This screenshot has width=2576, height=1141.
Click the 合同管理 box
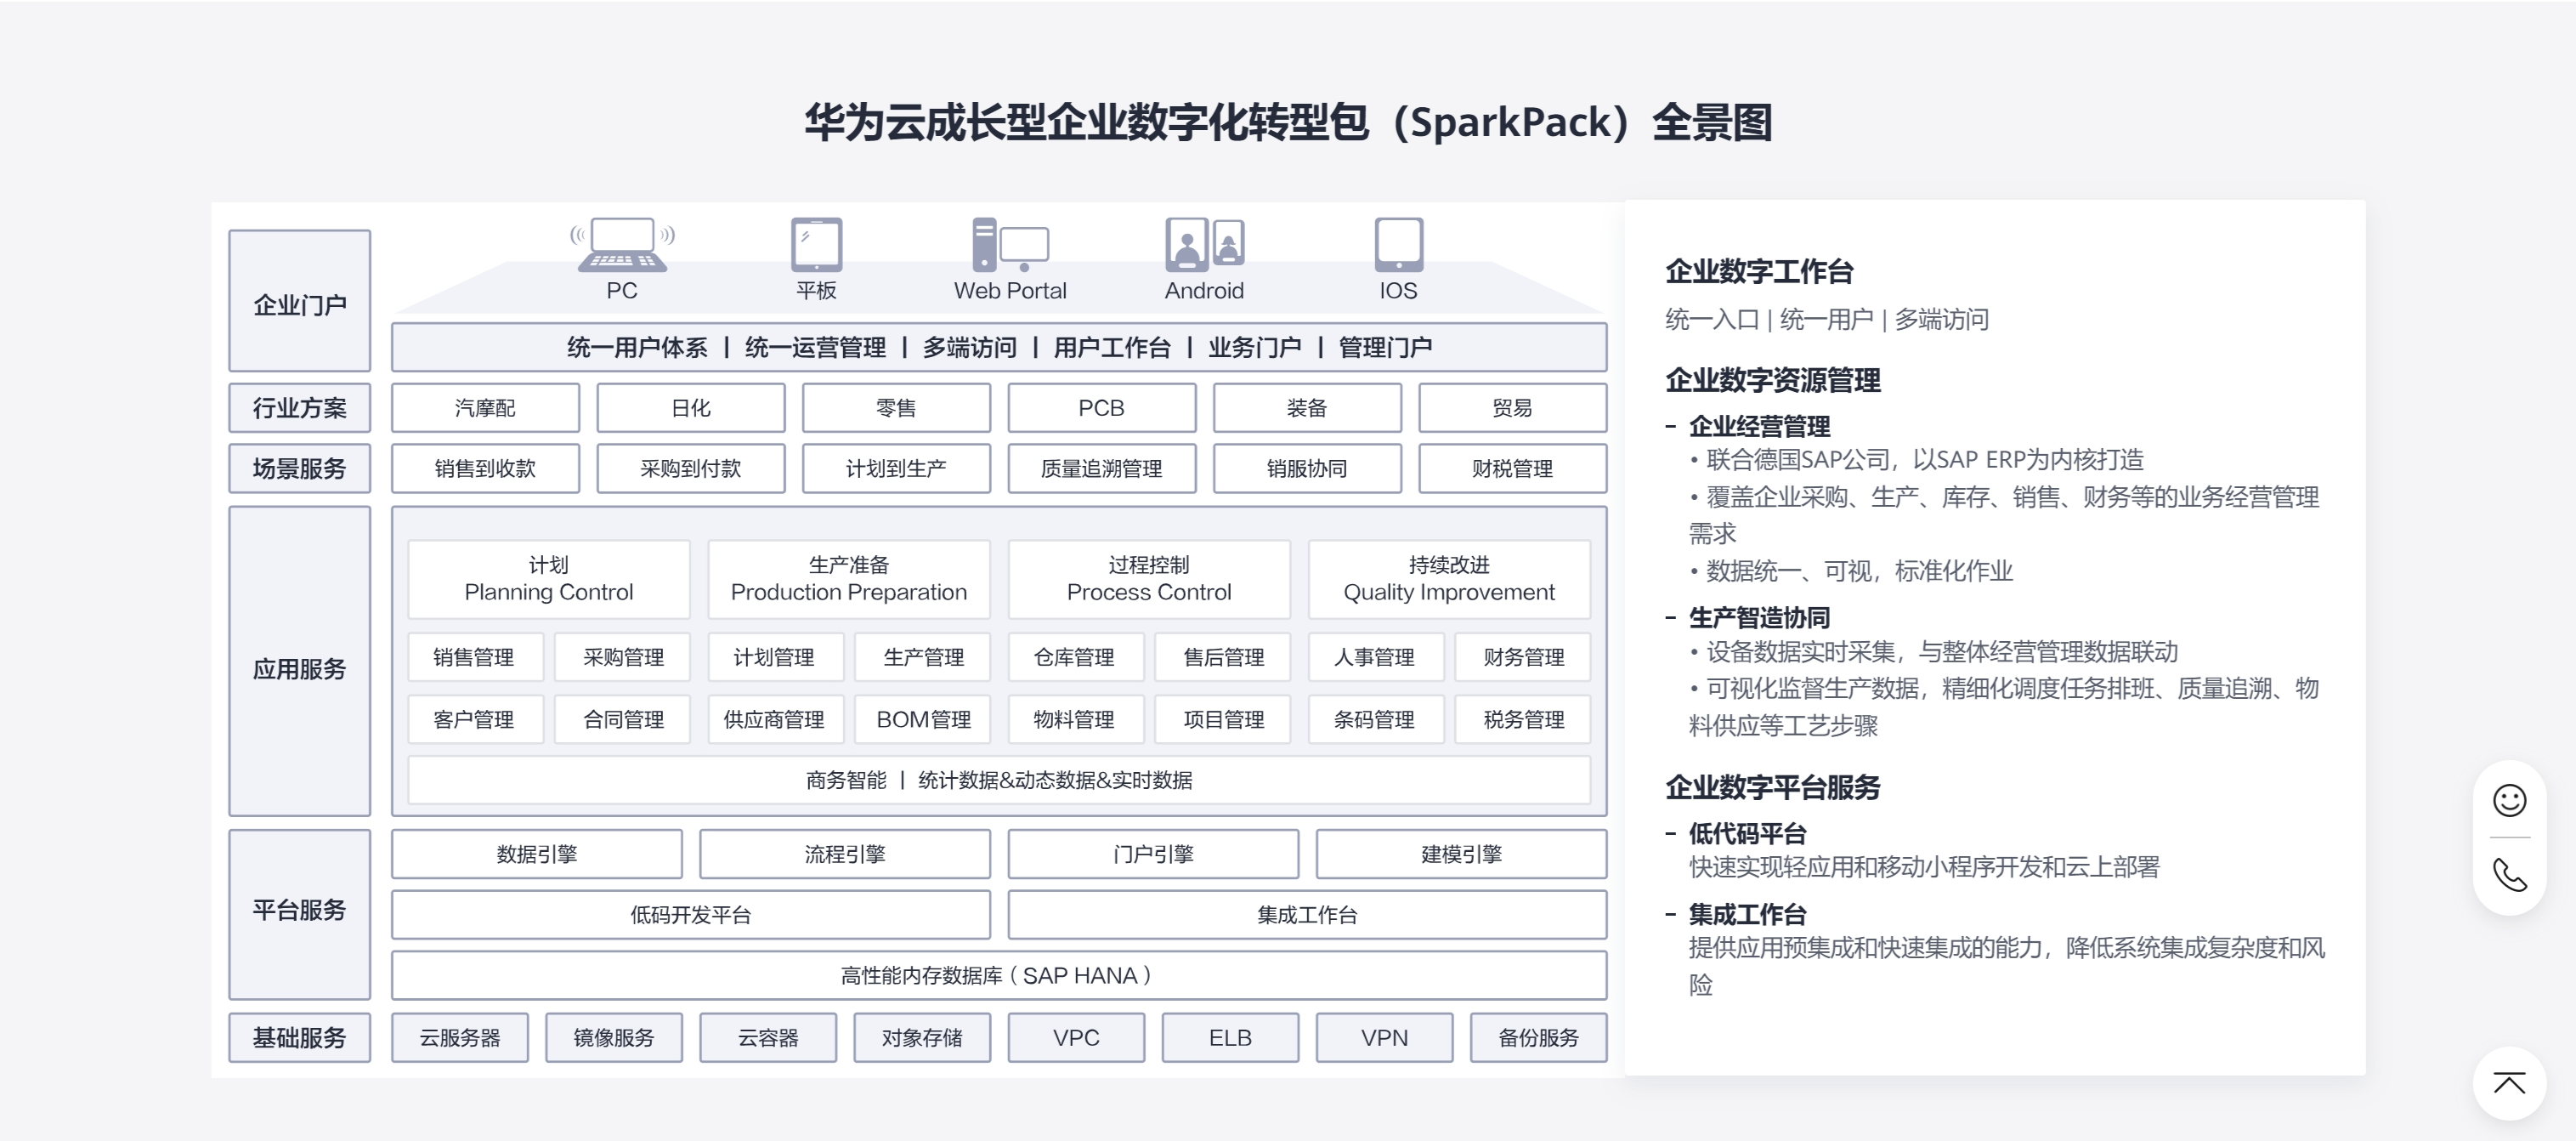[x=623, y=718]
